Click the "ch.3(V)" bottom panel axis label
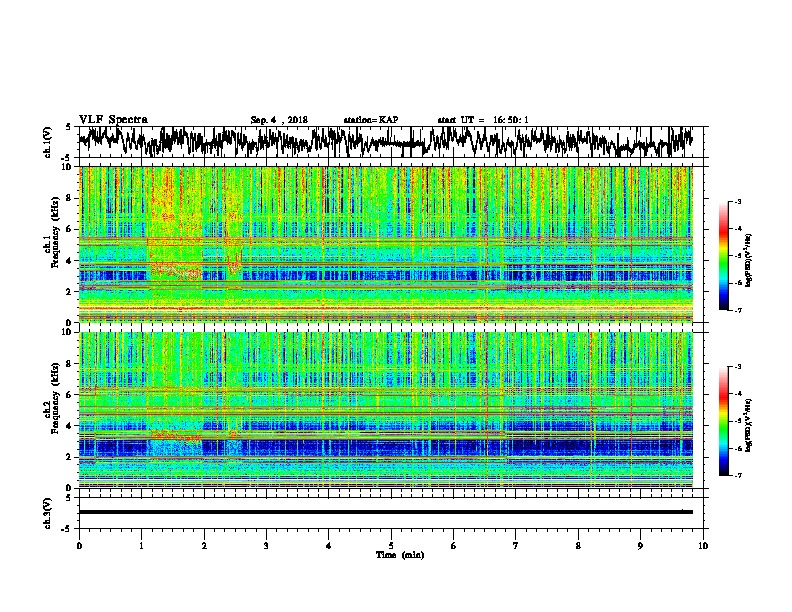 tap(48, 514)
